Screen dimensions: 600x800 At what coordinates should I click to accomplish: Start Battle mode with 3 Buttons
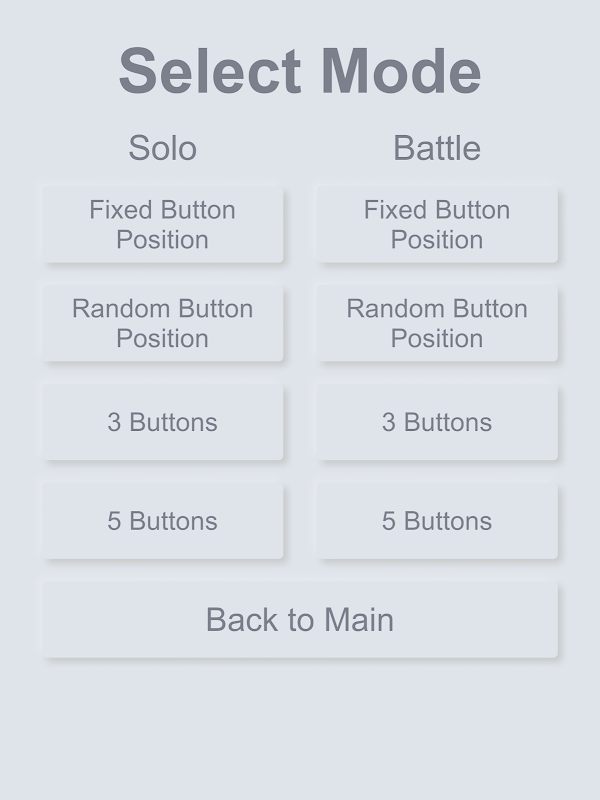point(437,422)
